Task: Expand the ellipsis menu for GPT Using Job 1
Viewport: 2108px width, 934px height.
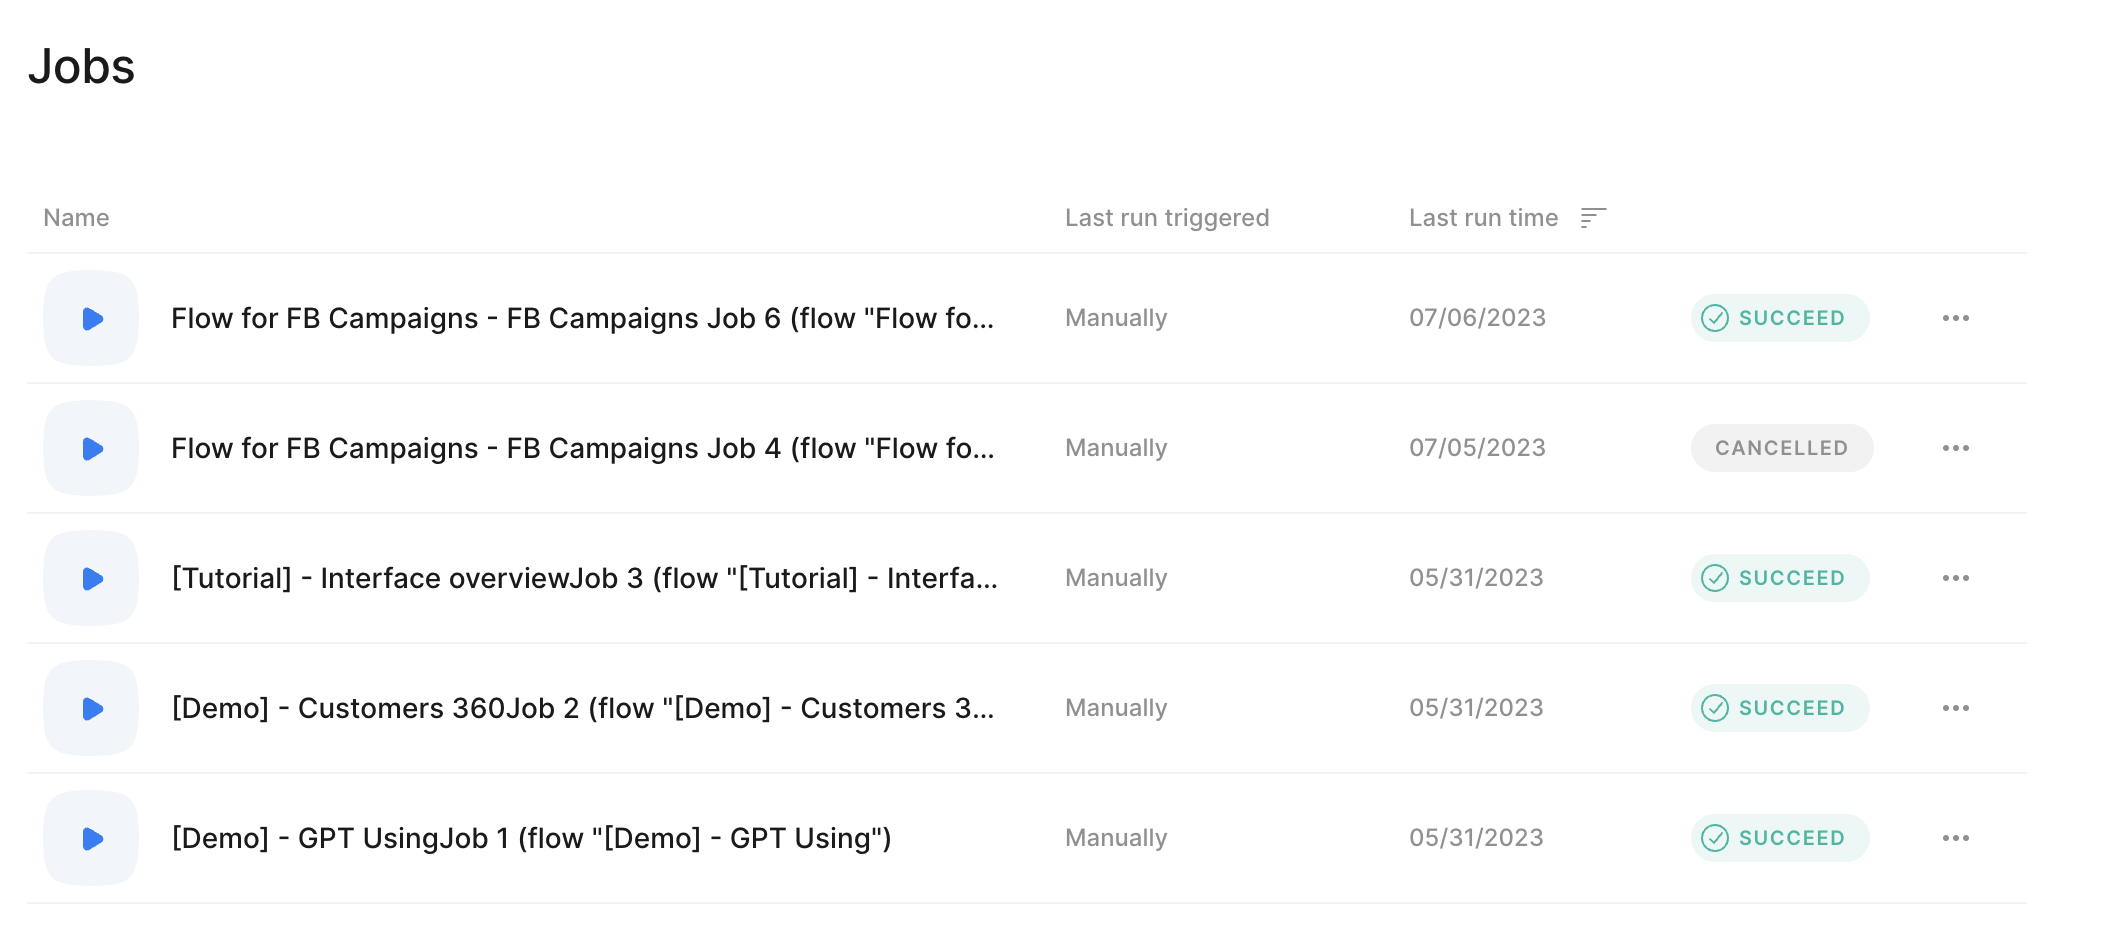Action: [x=1955, y=838]
